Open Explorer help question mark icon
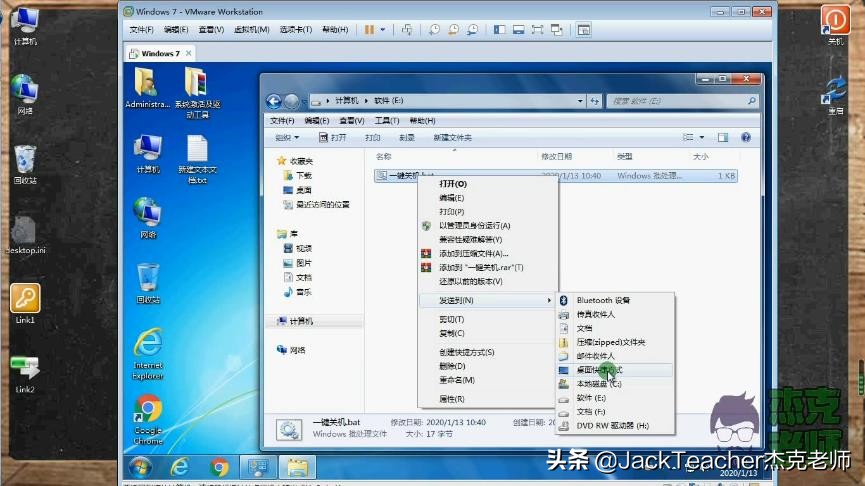The height and width of the screenshot is (486, 865). [x=746, y=137]
